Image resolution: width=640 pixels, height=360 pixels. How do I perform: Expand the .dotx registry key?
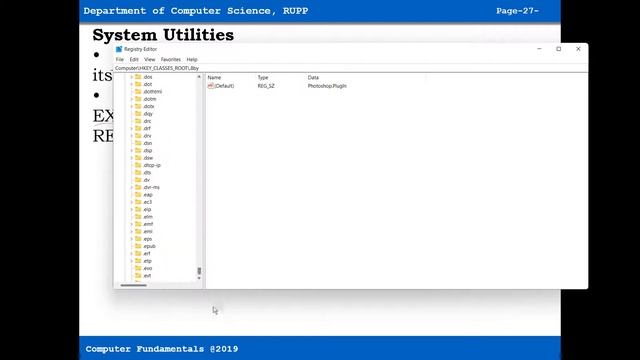[x=131, y=106]
